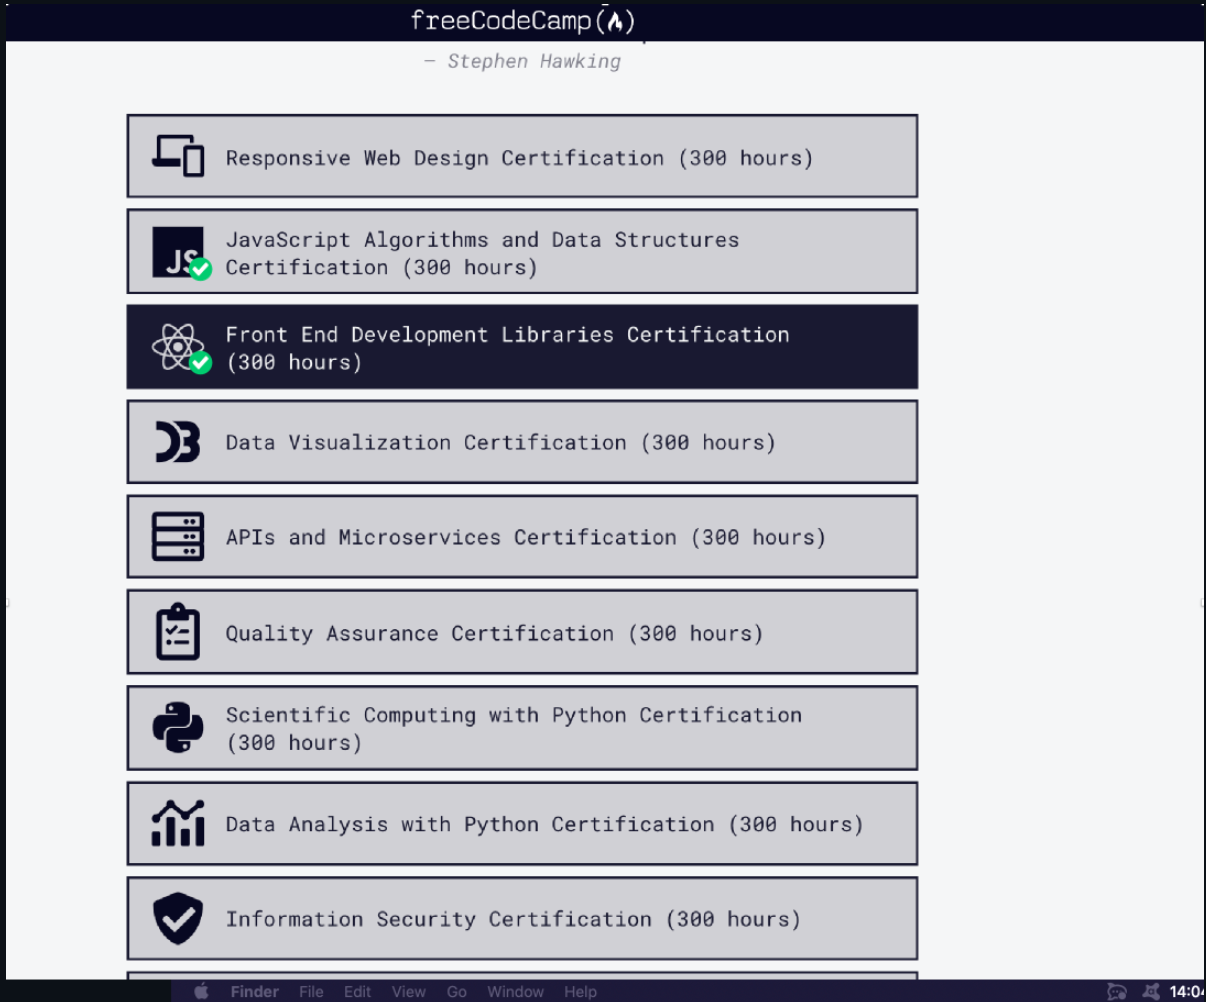Open Quality Assurance Certification

[522, 632]
